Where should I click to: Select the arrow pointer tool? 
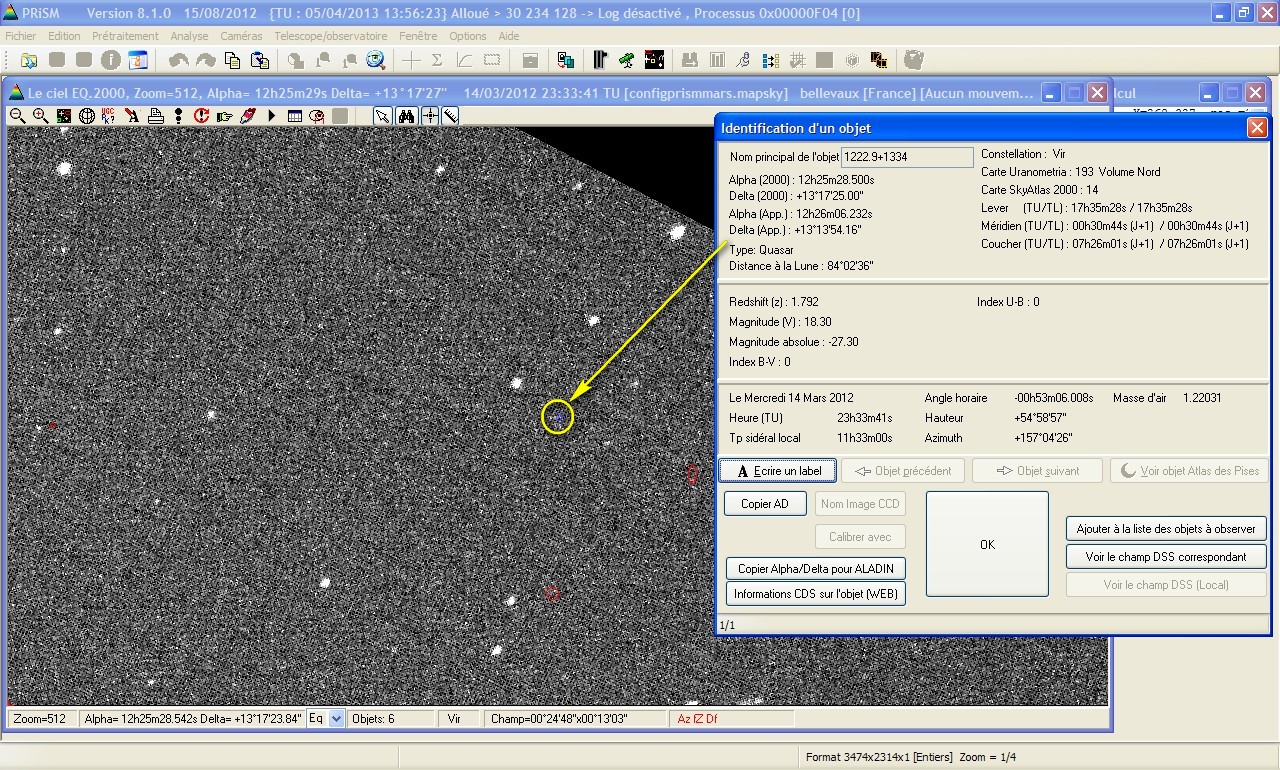tap(383, 116)
